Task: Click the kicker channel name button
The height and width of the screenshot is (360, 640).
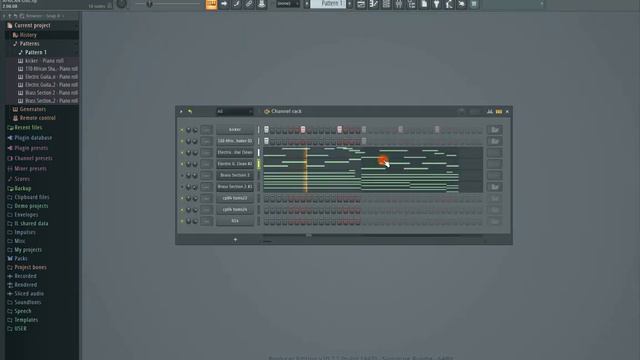Action: pyautogui.click(x=235, y=130)
